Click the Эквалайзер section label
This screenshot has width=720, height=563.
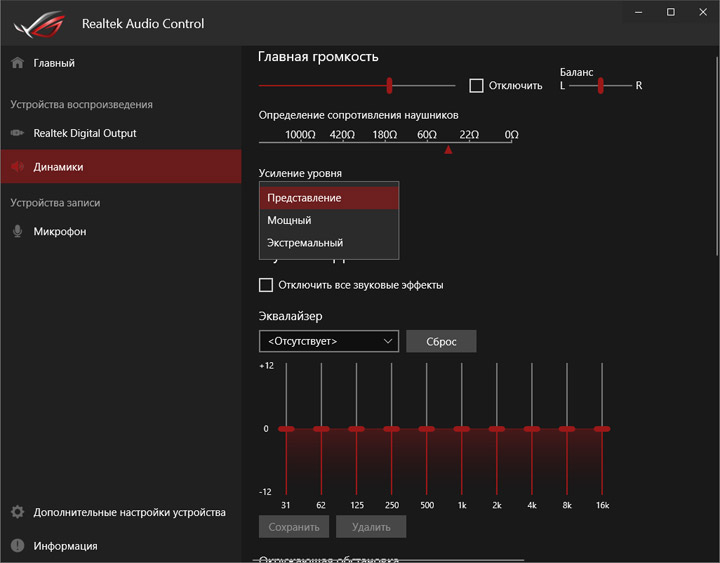290,316
